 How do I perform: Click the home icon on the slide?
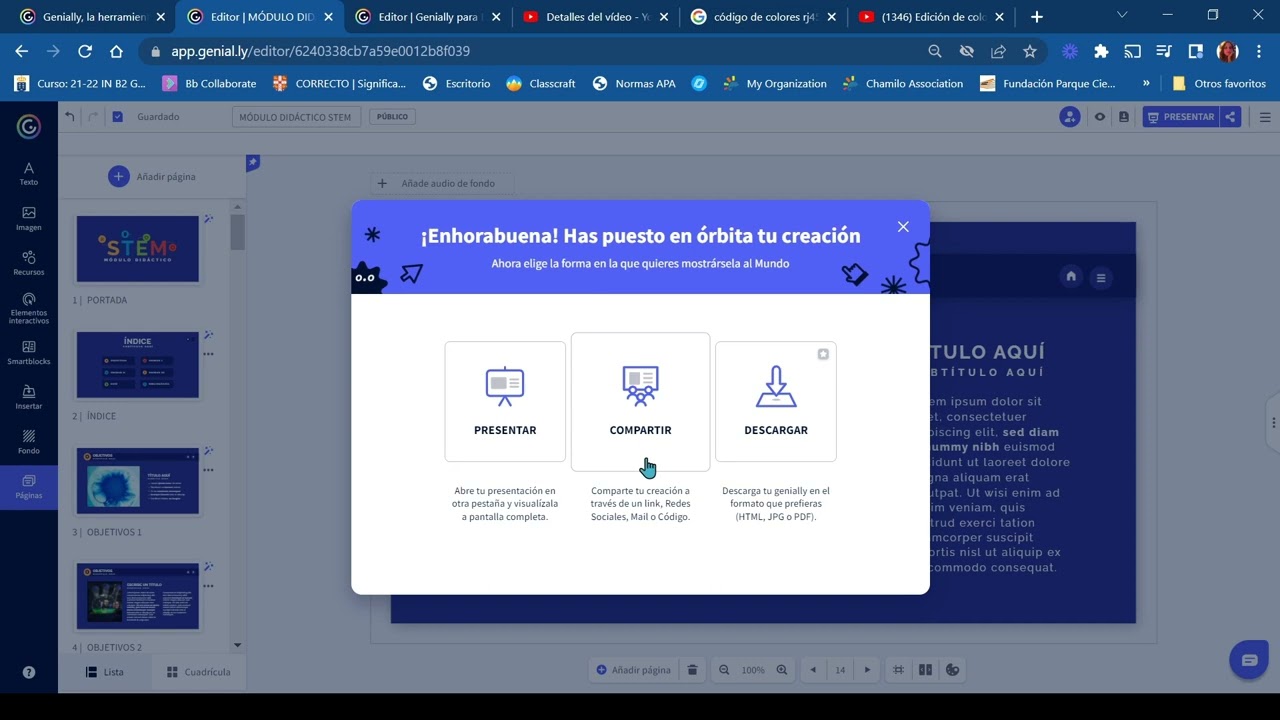1071,277
